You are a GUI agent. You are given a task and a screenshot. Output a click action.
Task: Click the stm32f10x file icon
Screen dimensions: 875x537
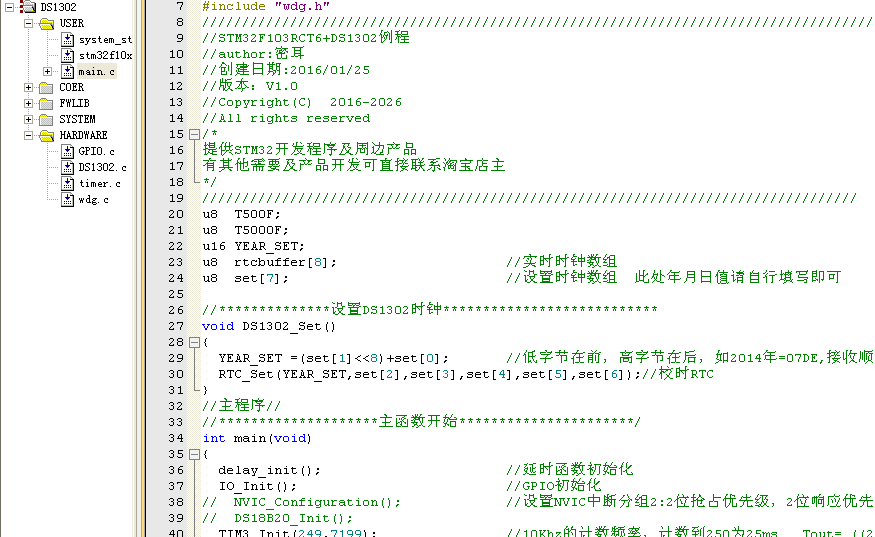68,55
